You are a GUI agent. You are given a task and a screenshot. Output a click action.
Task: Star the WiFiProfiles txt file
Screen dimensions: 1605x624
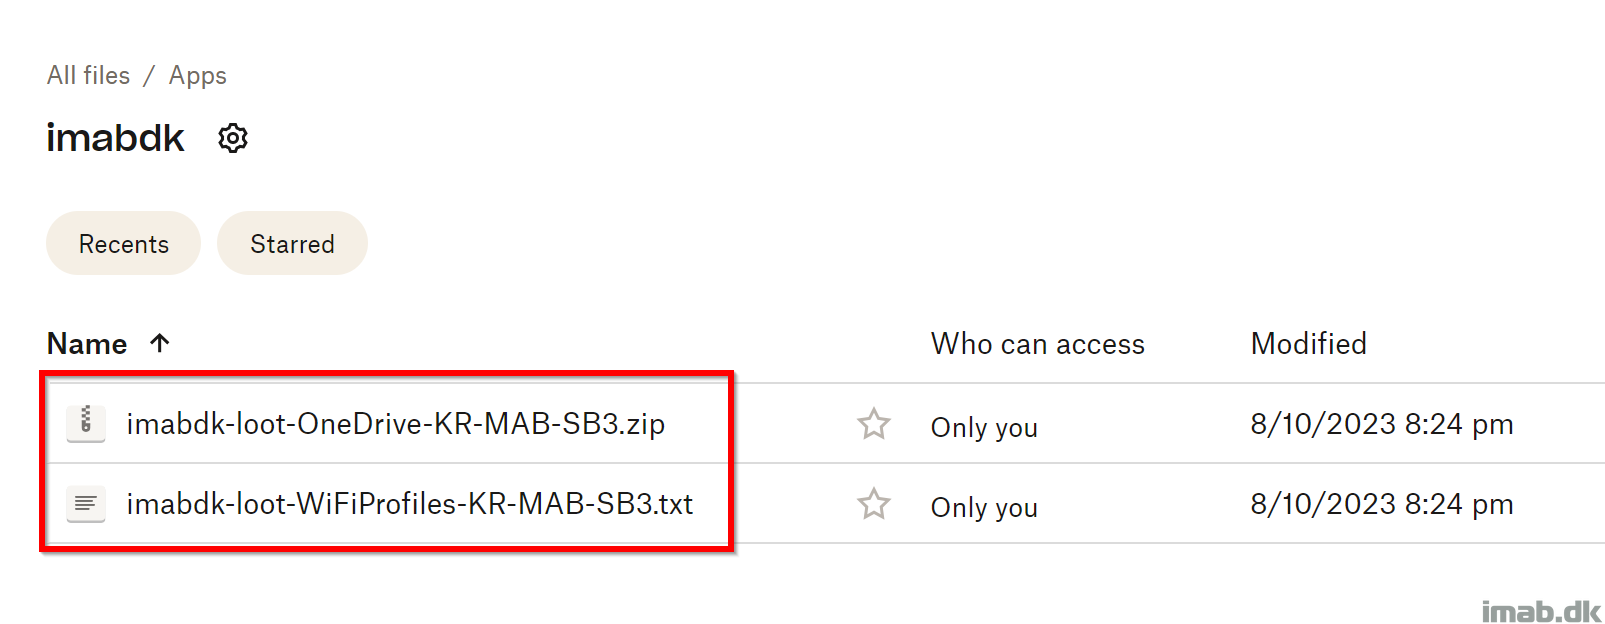point(873,504)
